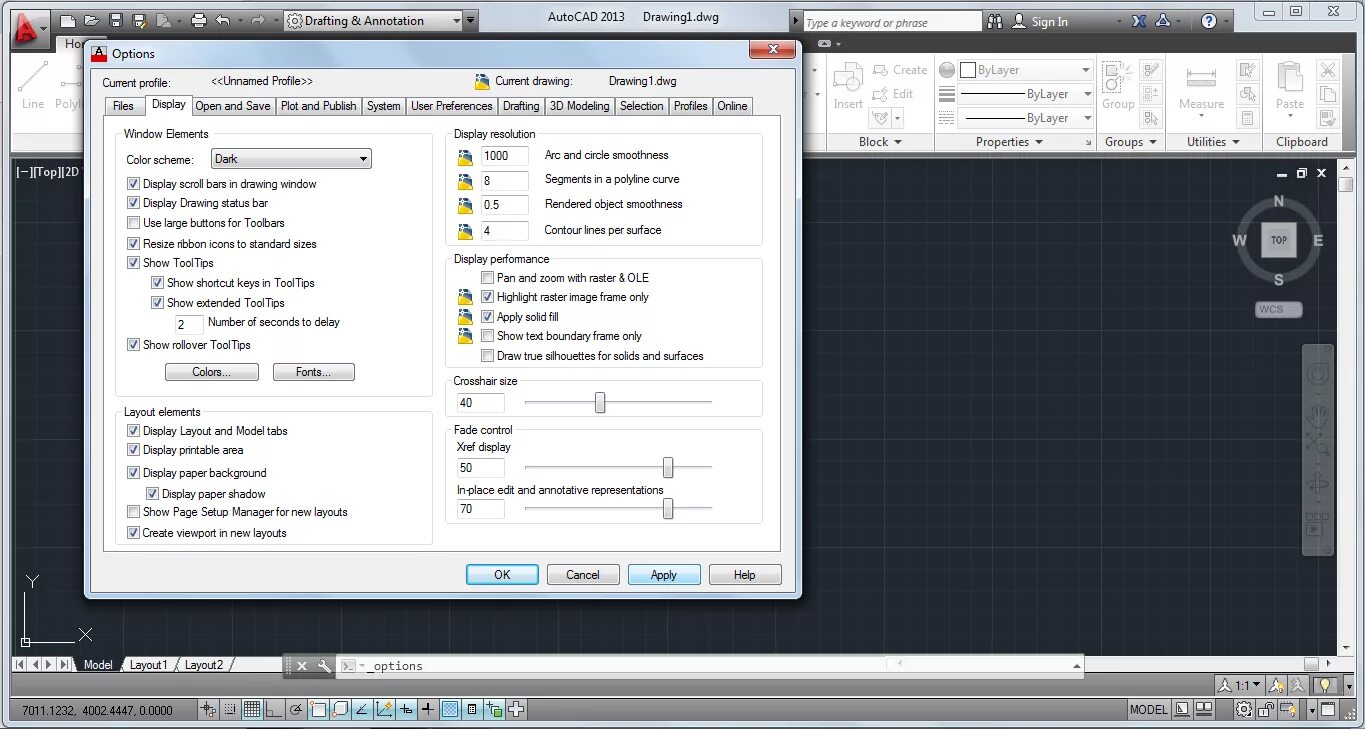
Task: Click the TOP face of the ViewCube
Action: pyautogui.click(x=1279, y=240)
